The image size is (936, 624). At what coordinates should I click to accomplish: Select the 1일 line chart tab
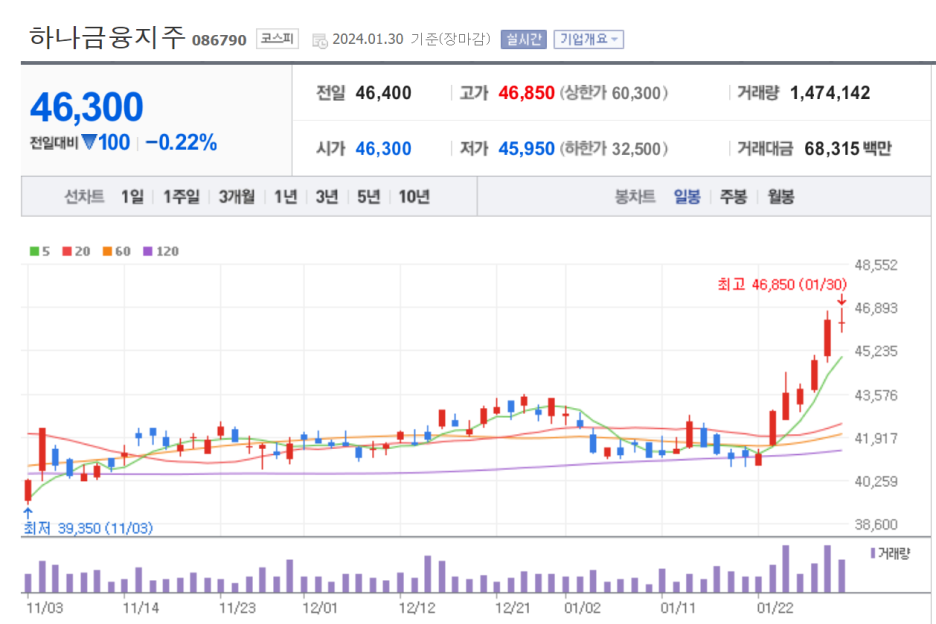(x=132, y=196)
